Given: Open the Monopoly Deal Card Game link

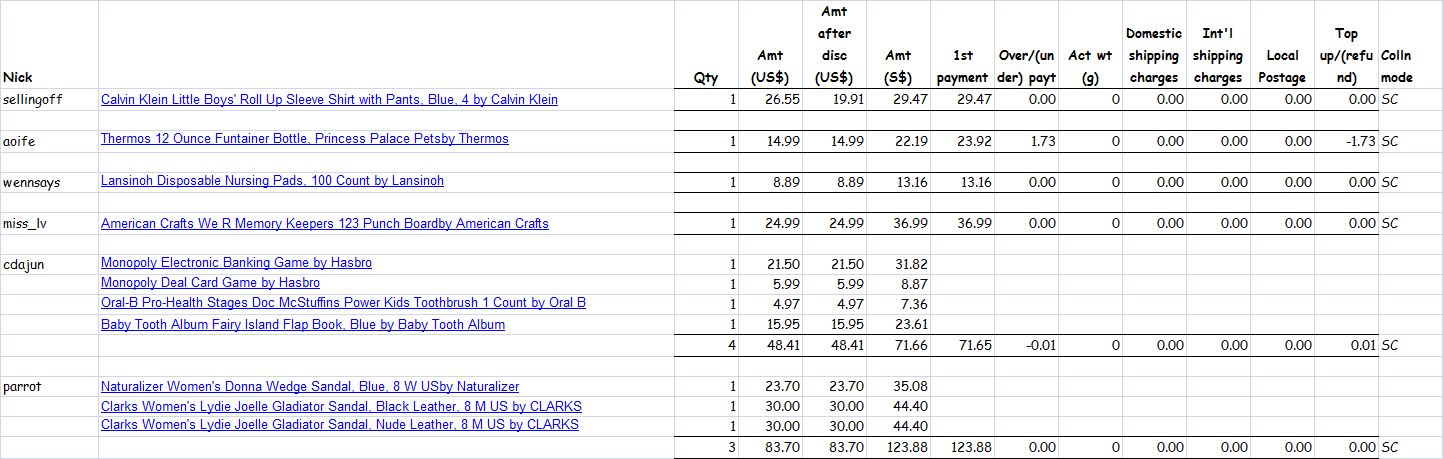Looking at the screenshot, I should click(211, 283).
